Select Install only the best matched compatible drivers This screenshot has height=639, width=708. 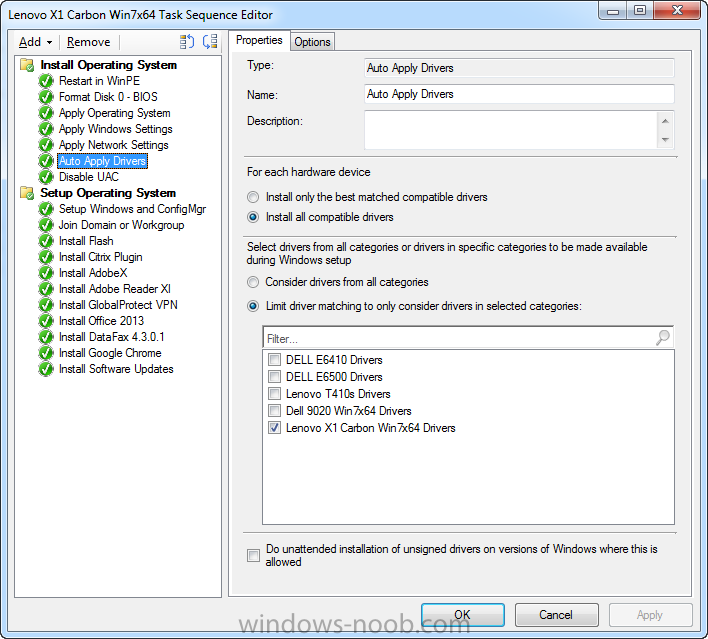click(253, 197)
